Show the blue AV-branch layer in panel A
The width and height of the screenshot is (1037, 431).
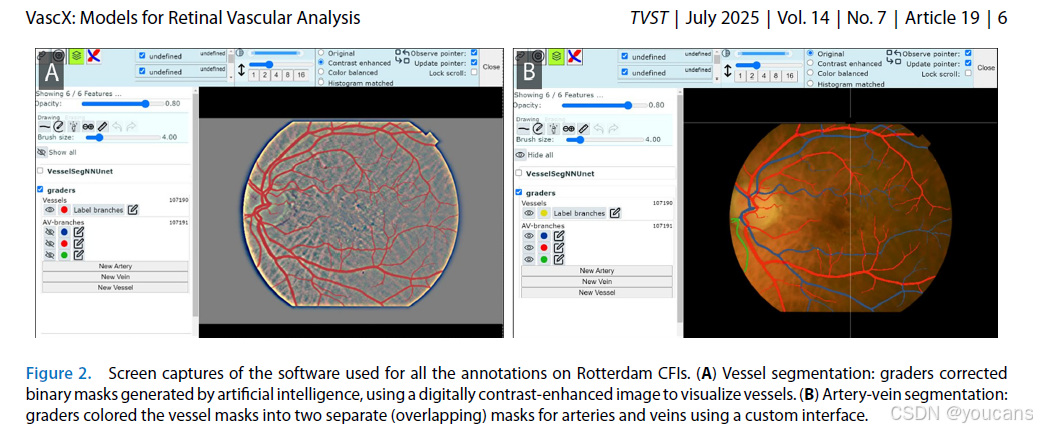pos(50,232)
